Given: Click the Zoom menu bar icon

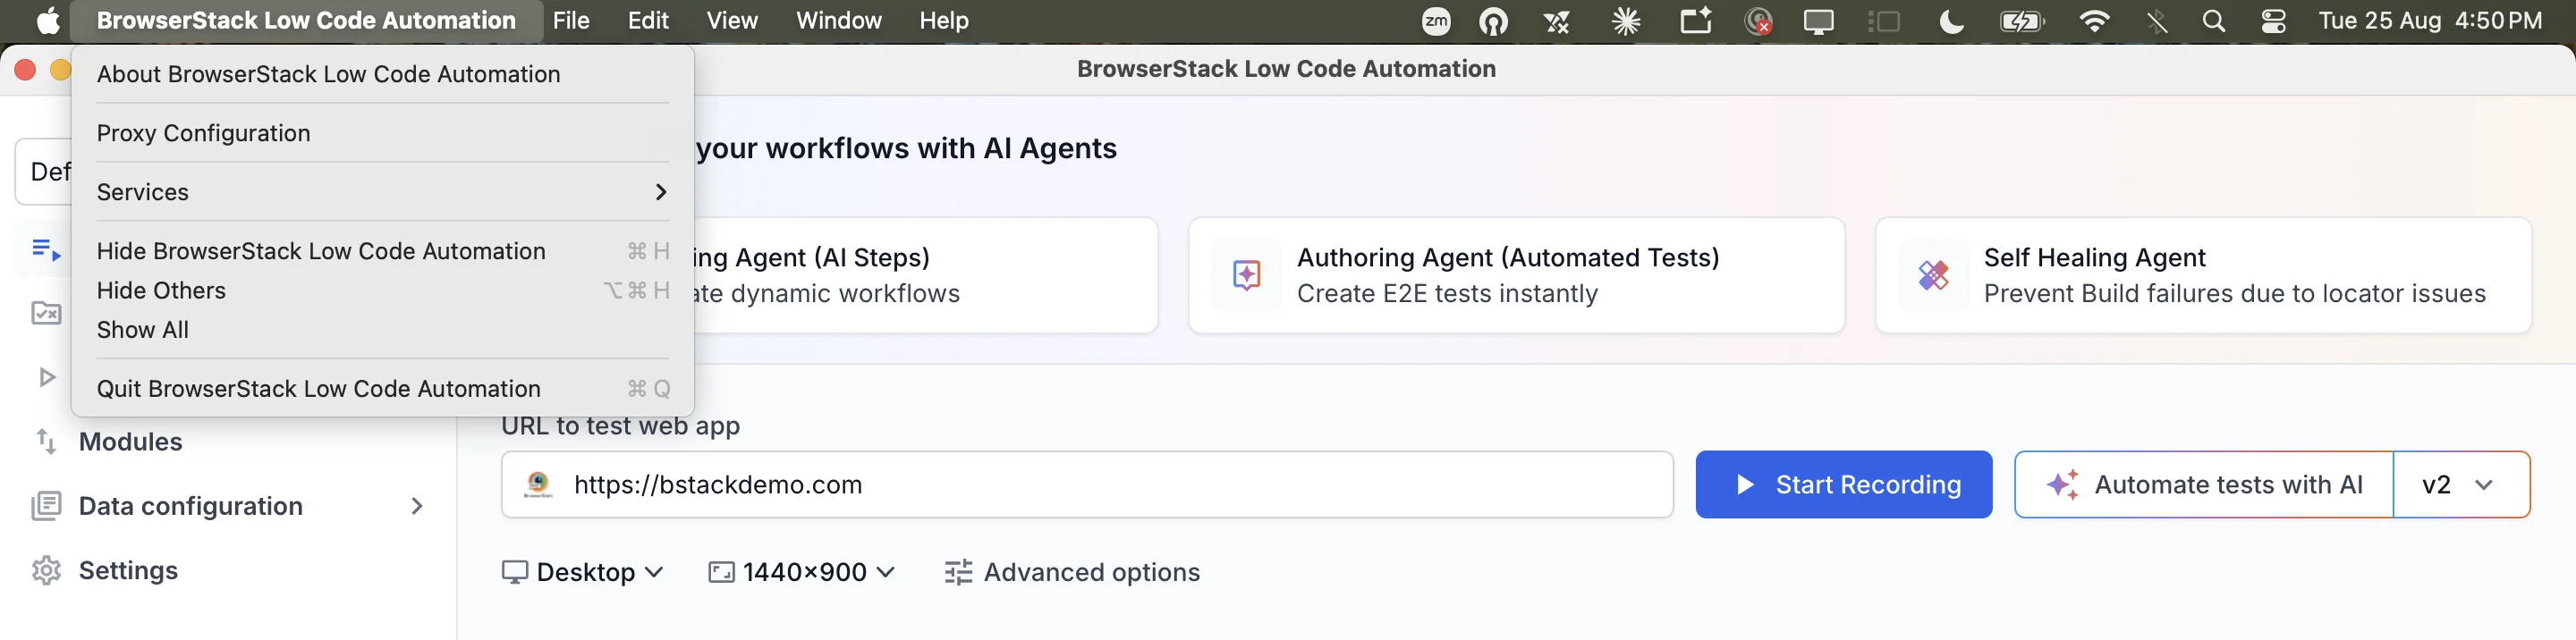Looking at the screenshot, I should pos(1436,21).
